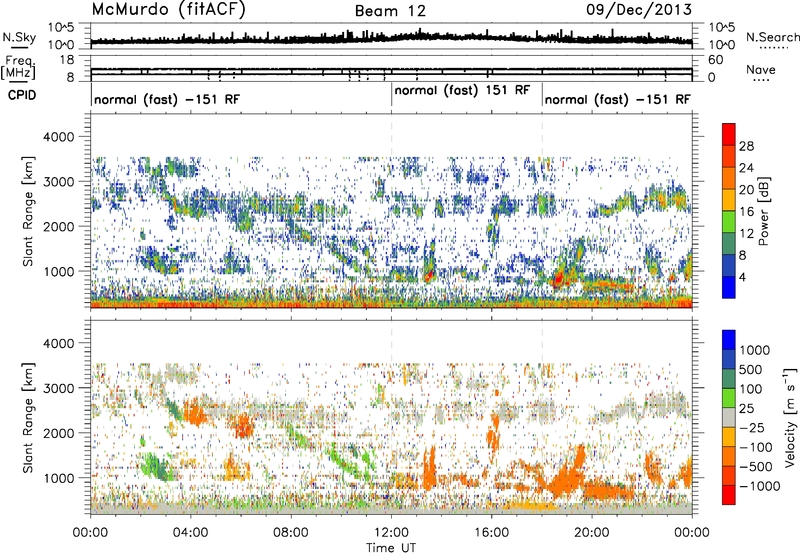Click the '16' Power colorbar label
Viewport: 800px width, 554px height.
(746, 212)
